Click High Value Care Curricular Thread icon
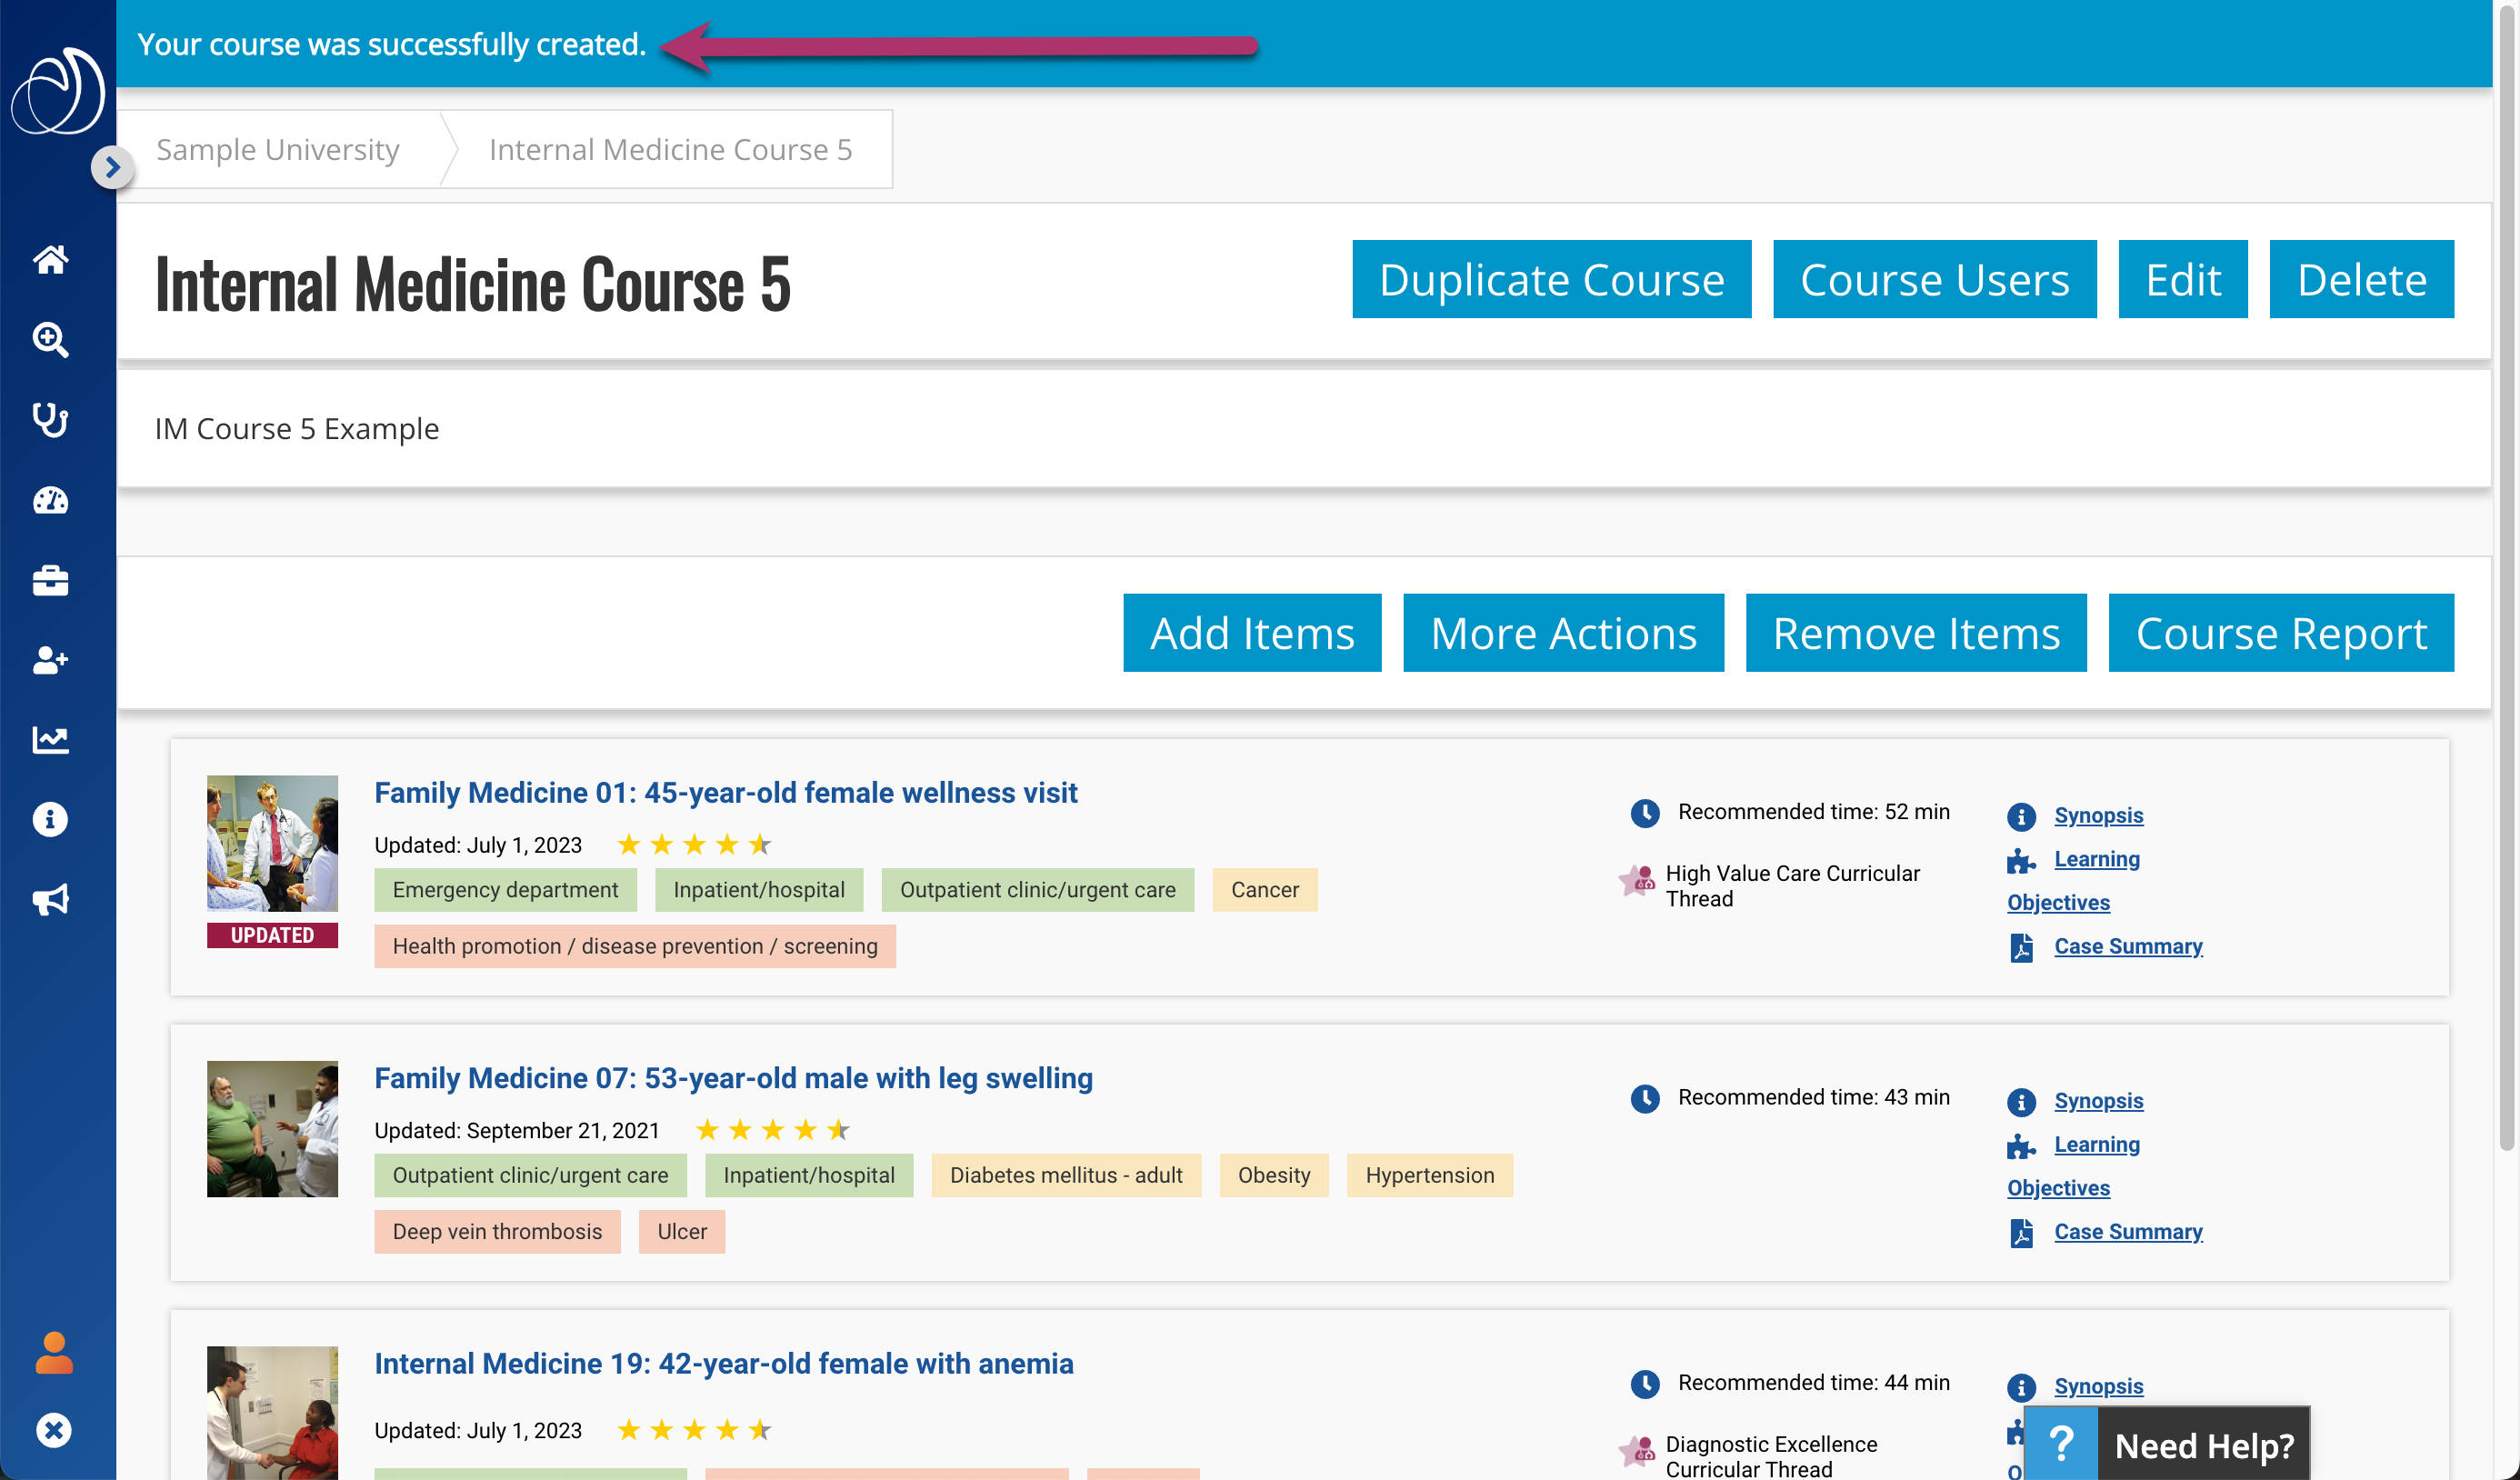 (1637, 881)
